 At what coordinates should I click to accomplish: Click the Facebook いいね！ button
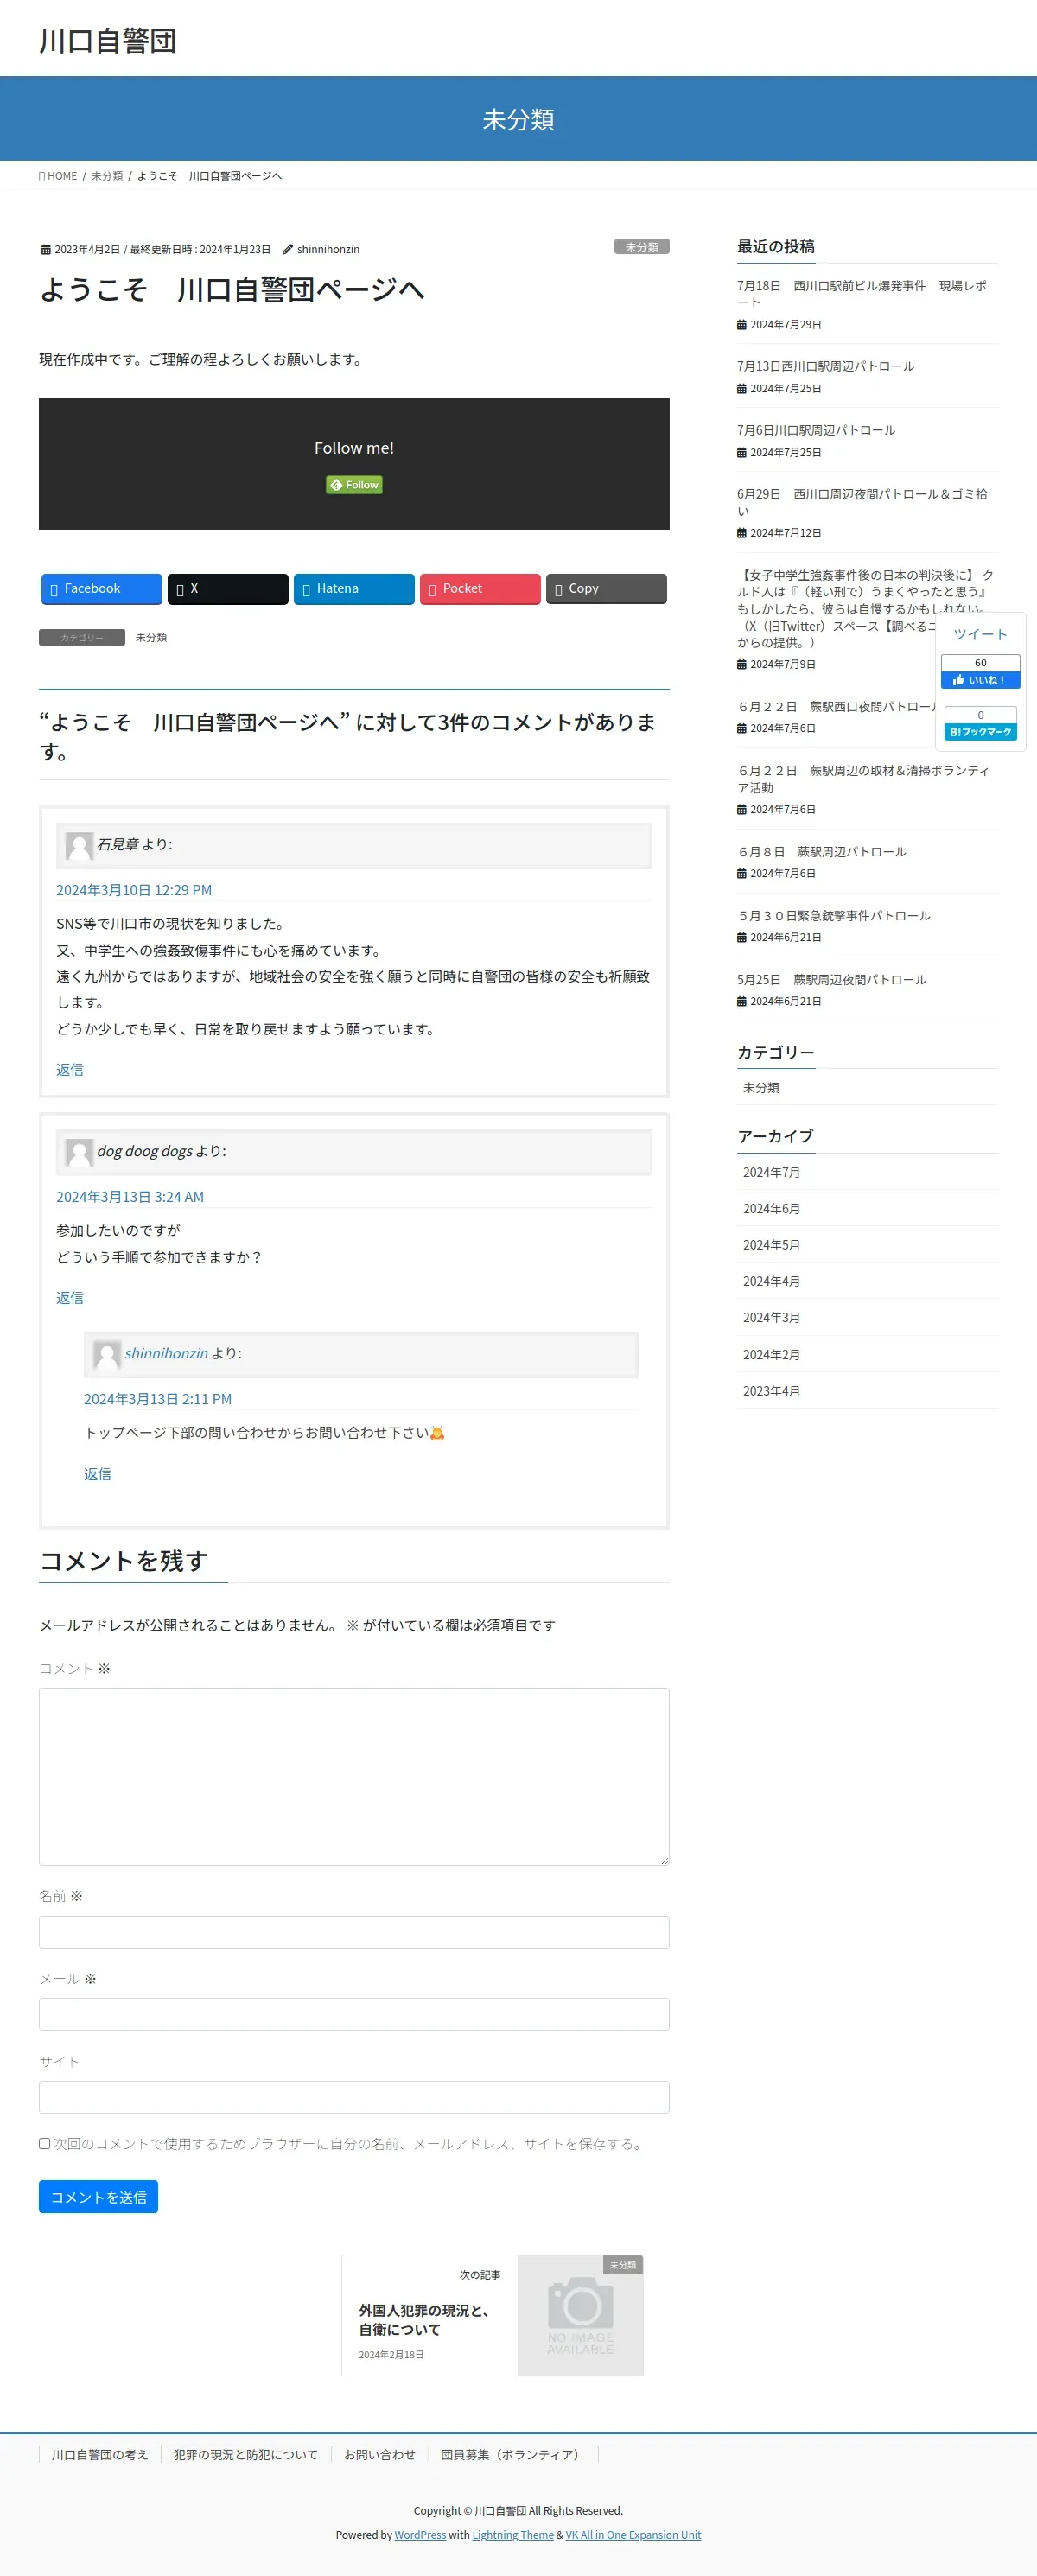point(980,680)
